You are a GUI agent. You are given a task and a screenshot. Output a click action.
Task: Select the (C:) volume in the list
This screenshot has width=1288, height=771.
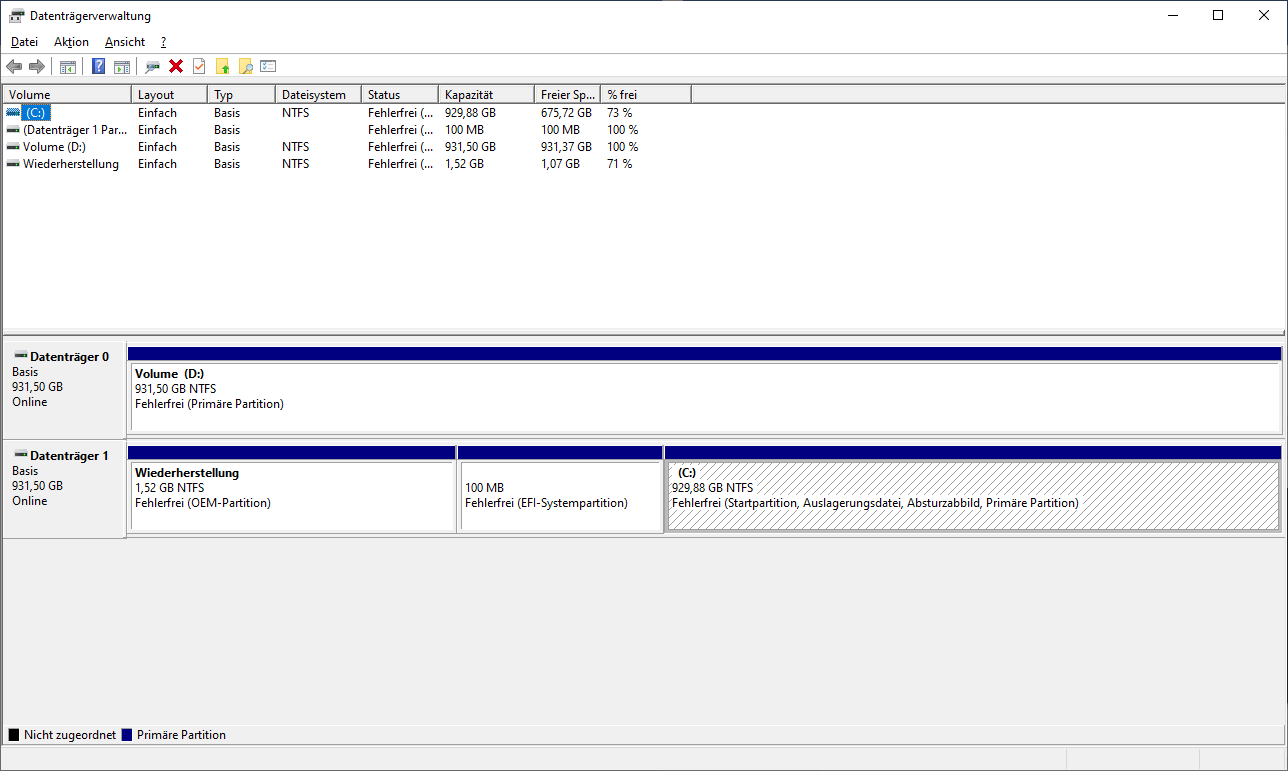click(x=36, y=113)
